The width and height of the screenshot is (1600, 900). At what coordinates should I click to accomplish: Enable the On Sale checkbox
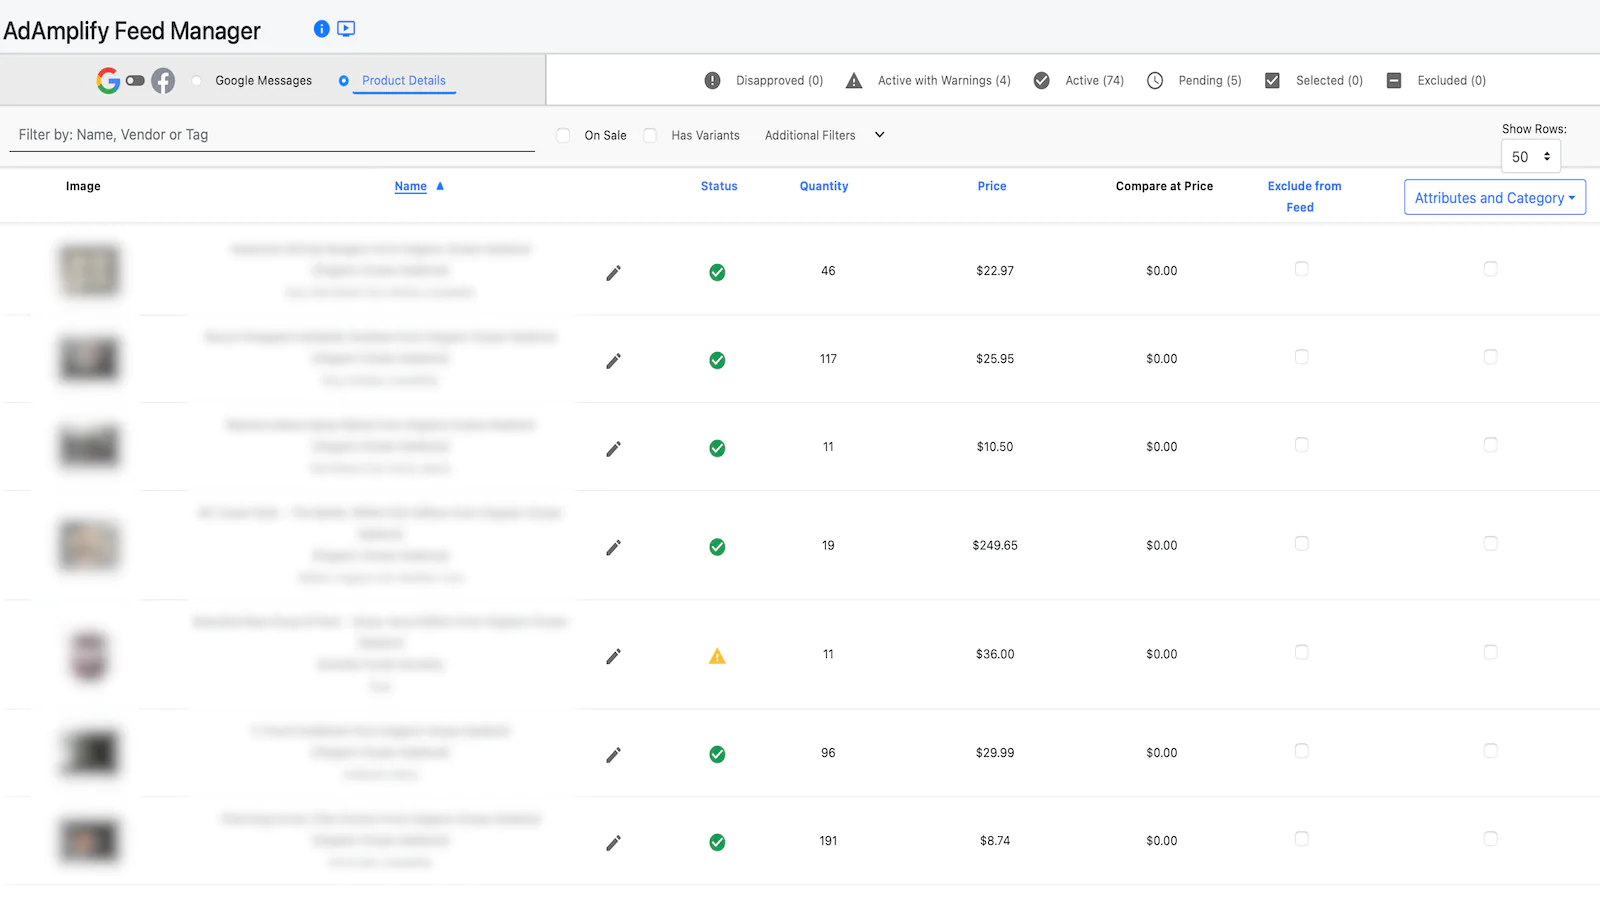point(563,135)
